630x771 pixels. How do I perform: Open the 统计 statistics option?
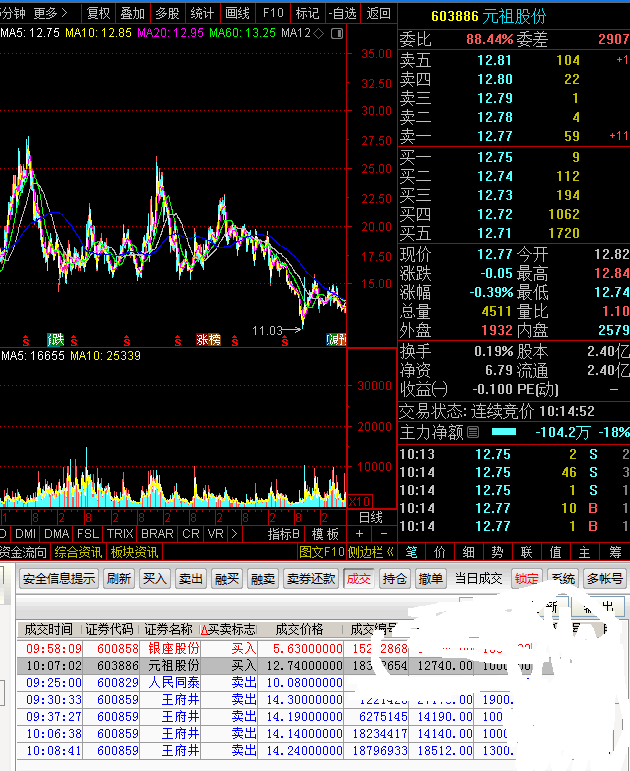pos(202,13)
